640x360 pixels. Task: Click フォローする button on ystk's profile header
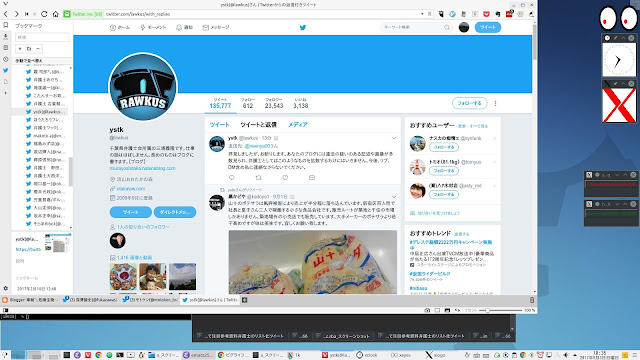pyautogui.click(x=469, y=103)
